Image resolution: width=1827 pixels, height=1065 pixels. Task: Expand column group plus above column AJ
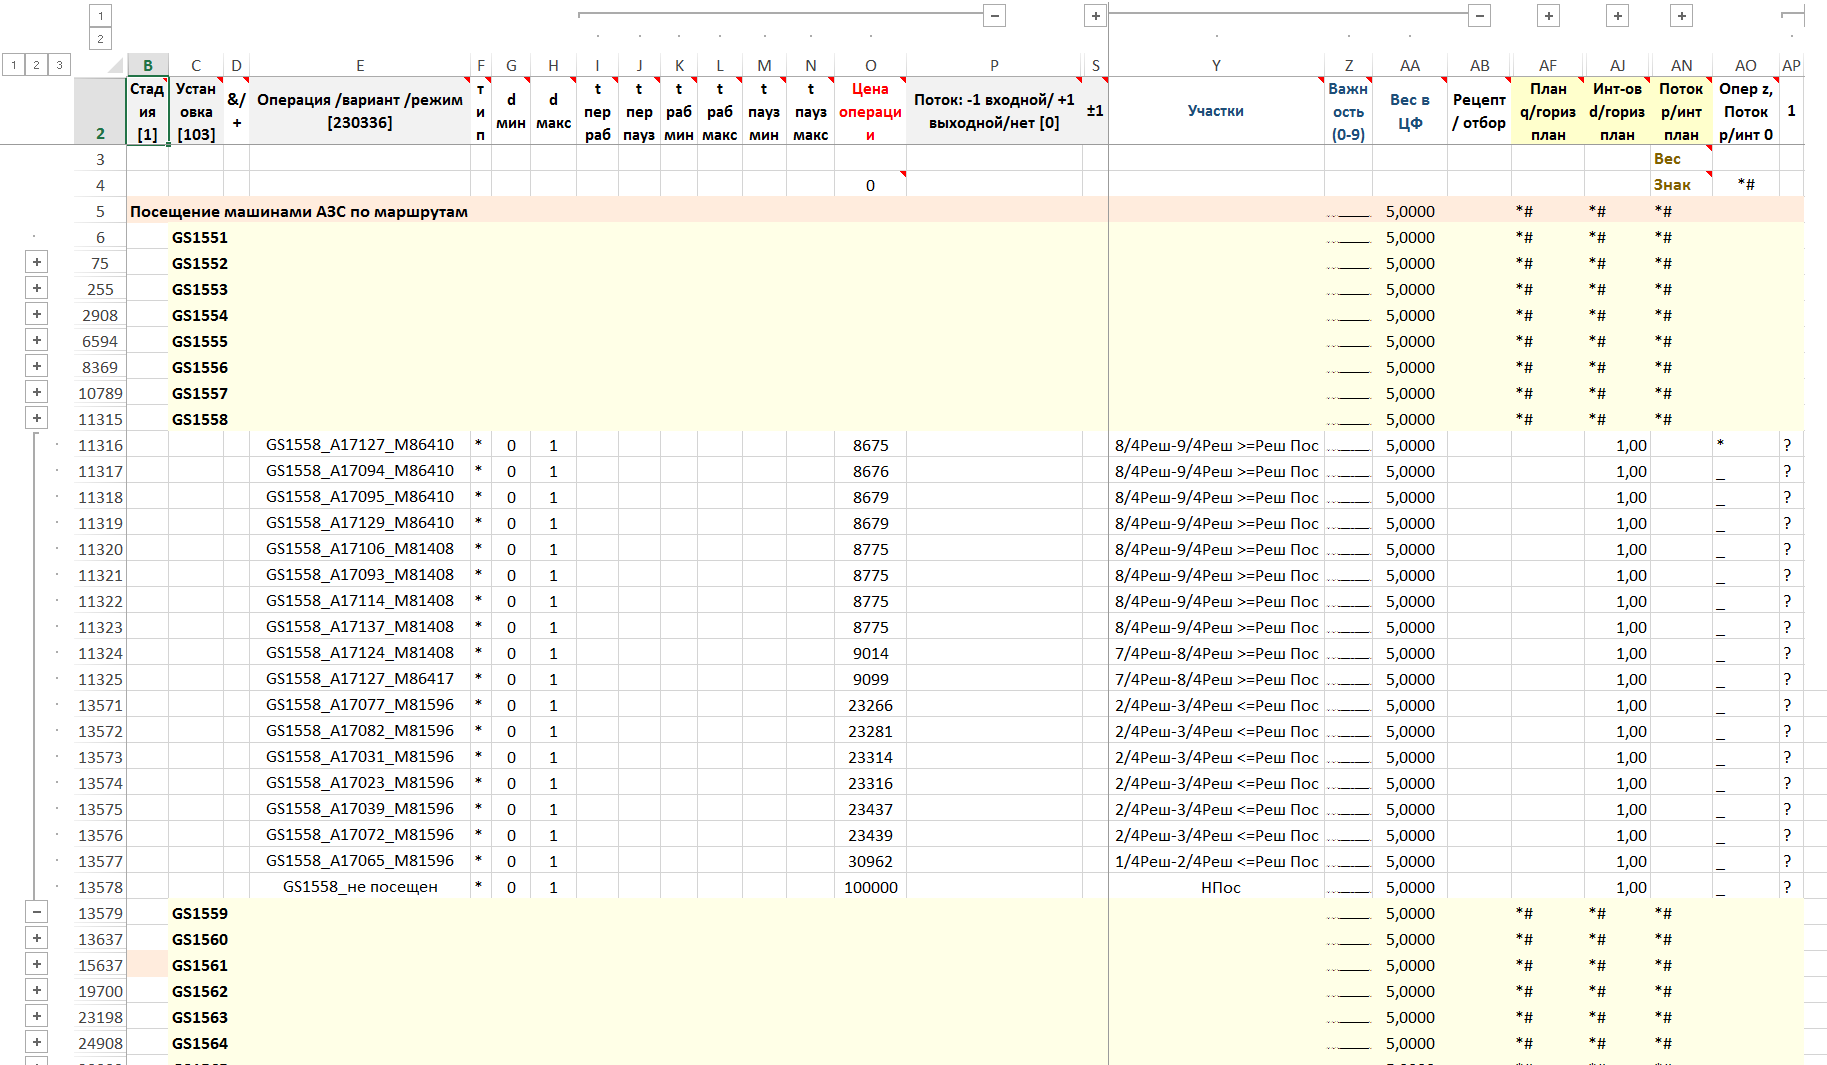coord(1618,15)
